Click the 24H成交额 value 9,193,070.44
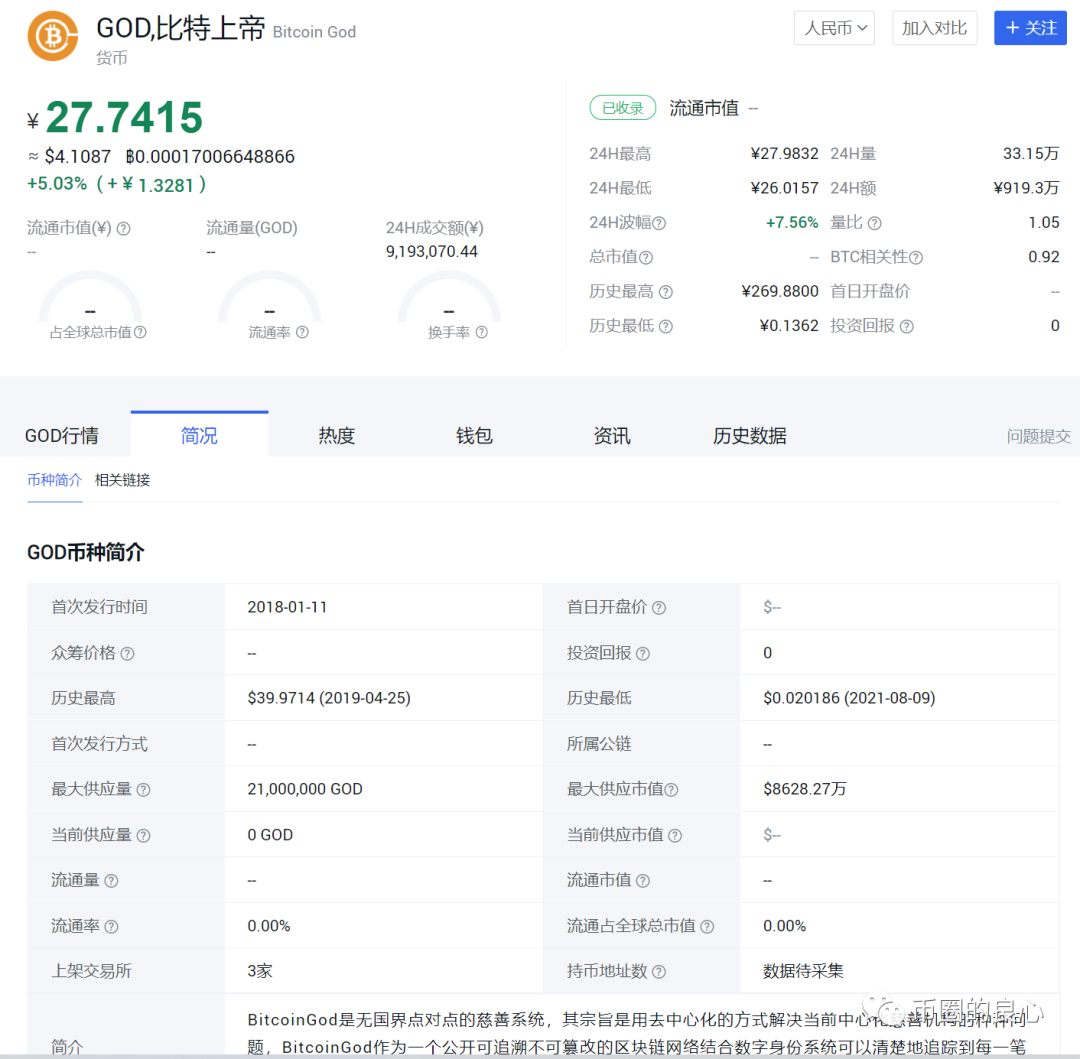This screenshot has width=1080, height=1059. click(431, 251)
